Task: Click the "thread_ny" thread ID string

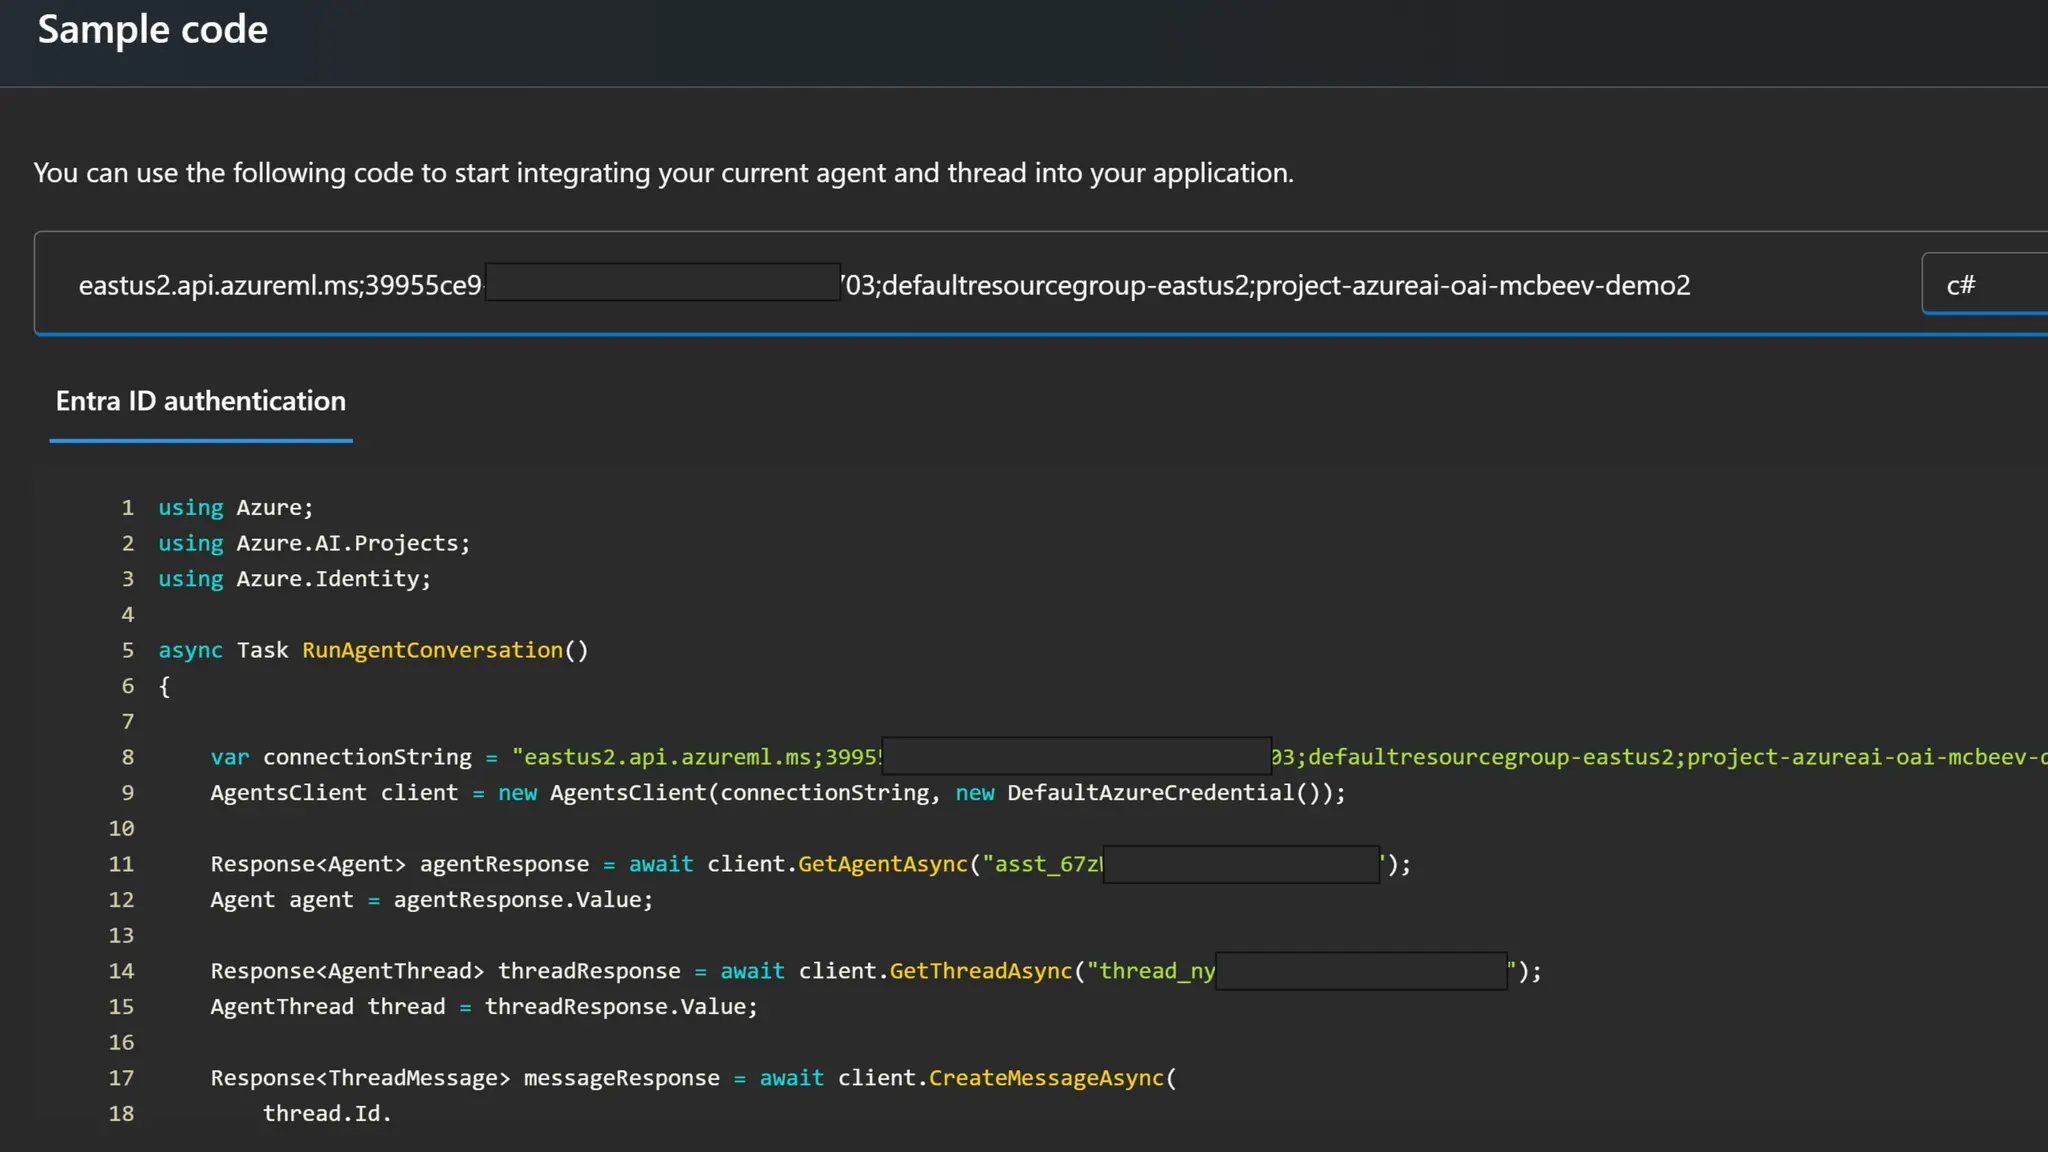Action: coord(1150,971)
